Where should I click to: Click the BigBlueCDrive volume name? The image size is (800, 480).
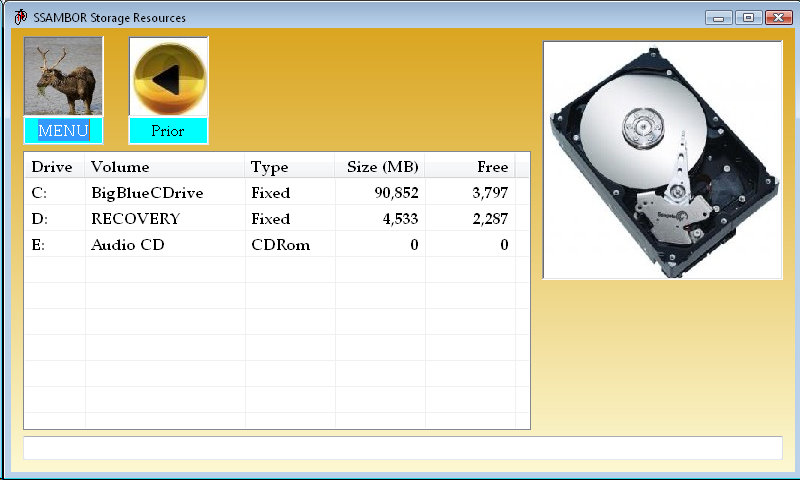pos(147,193)
